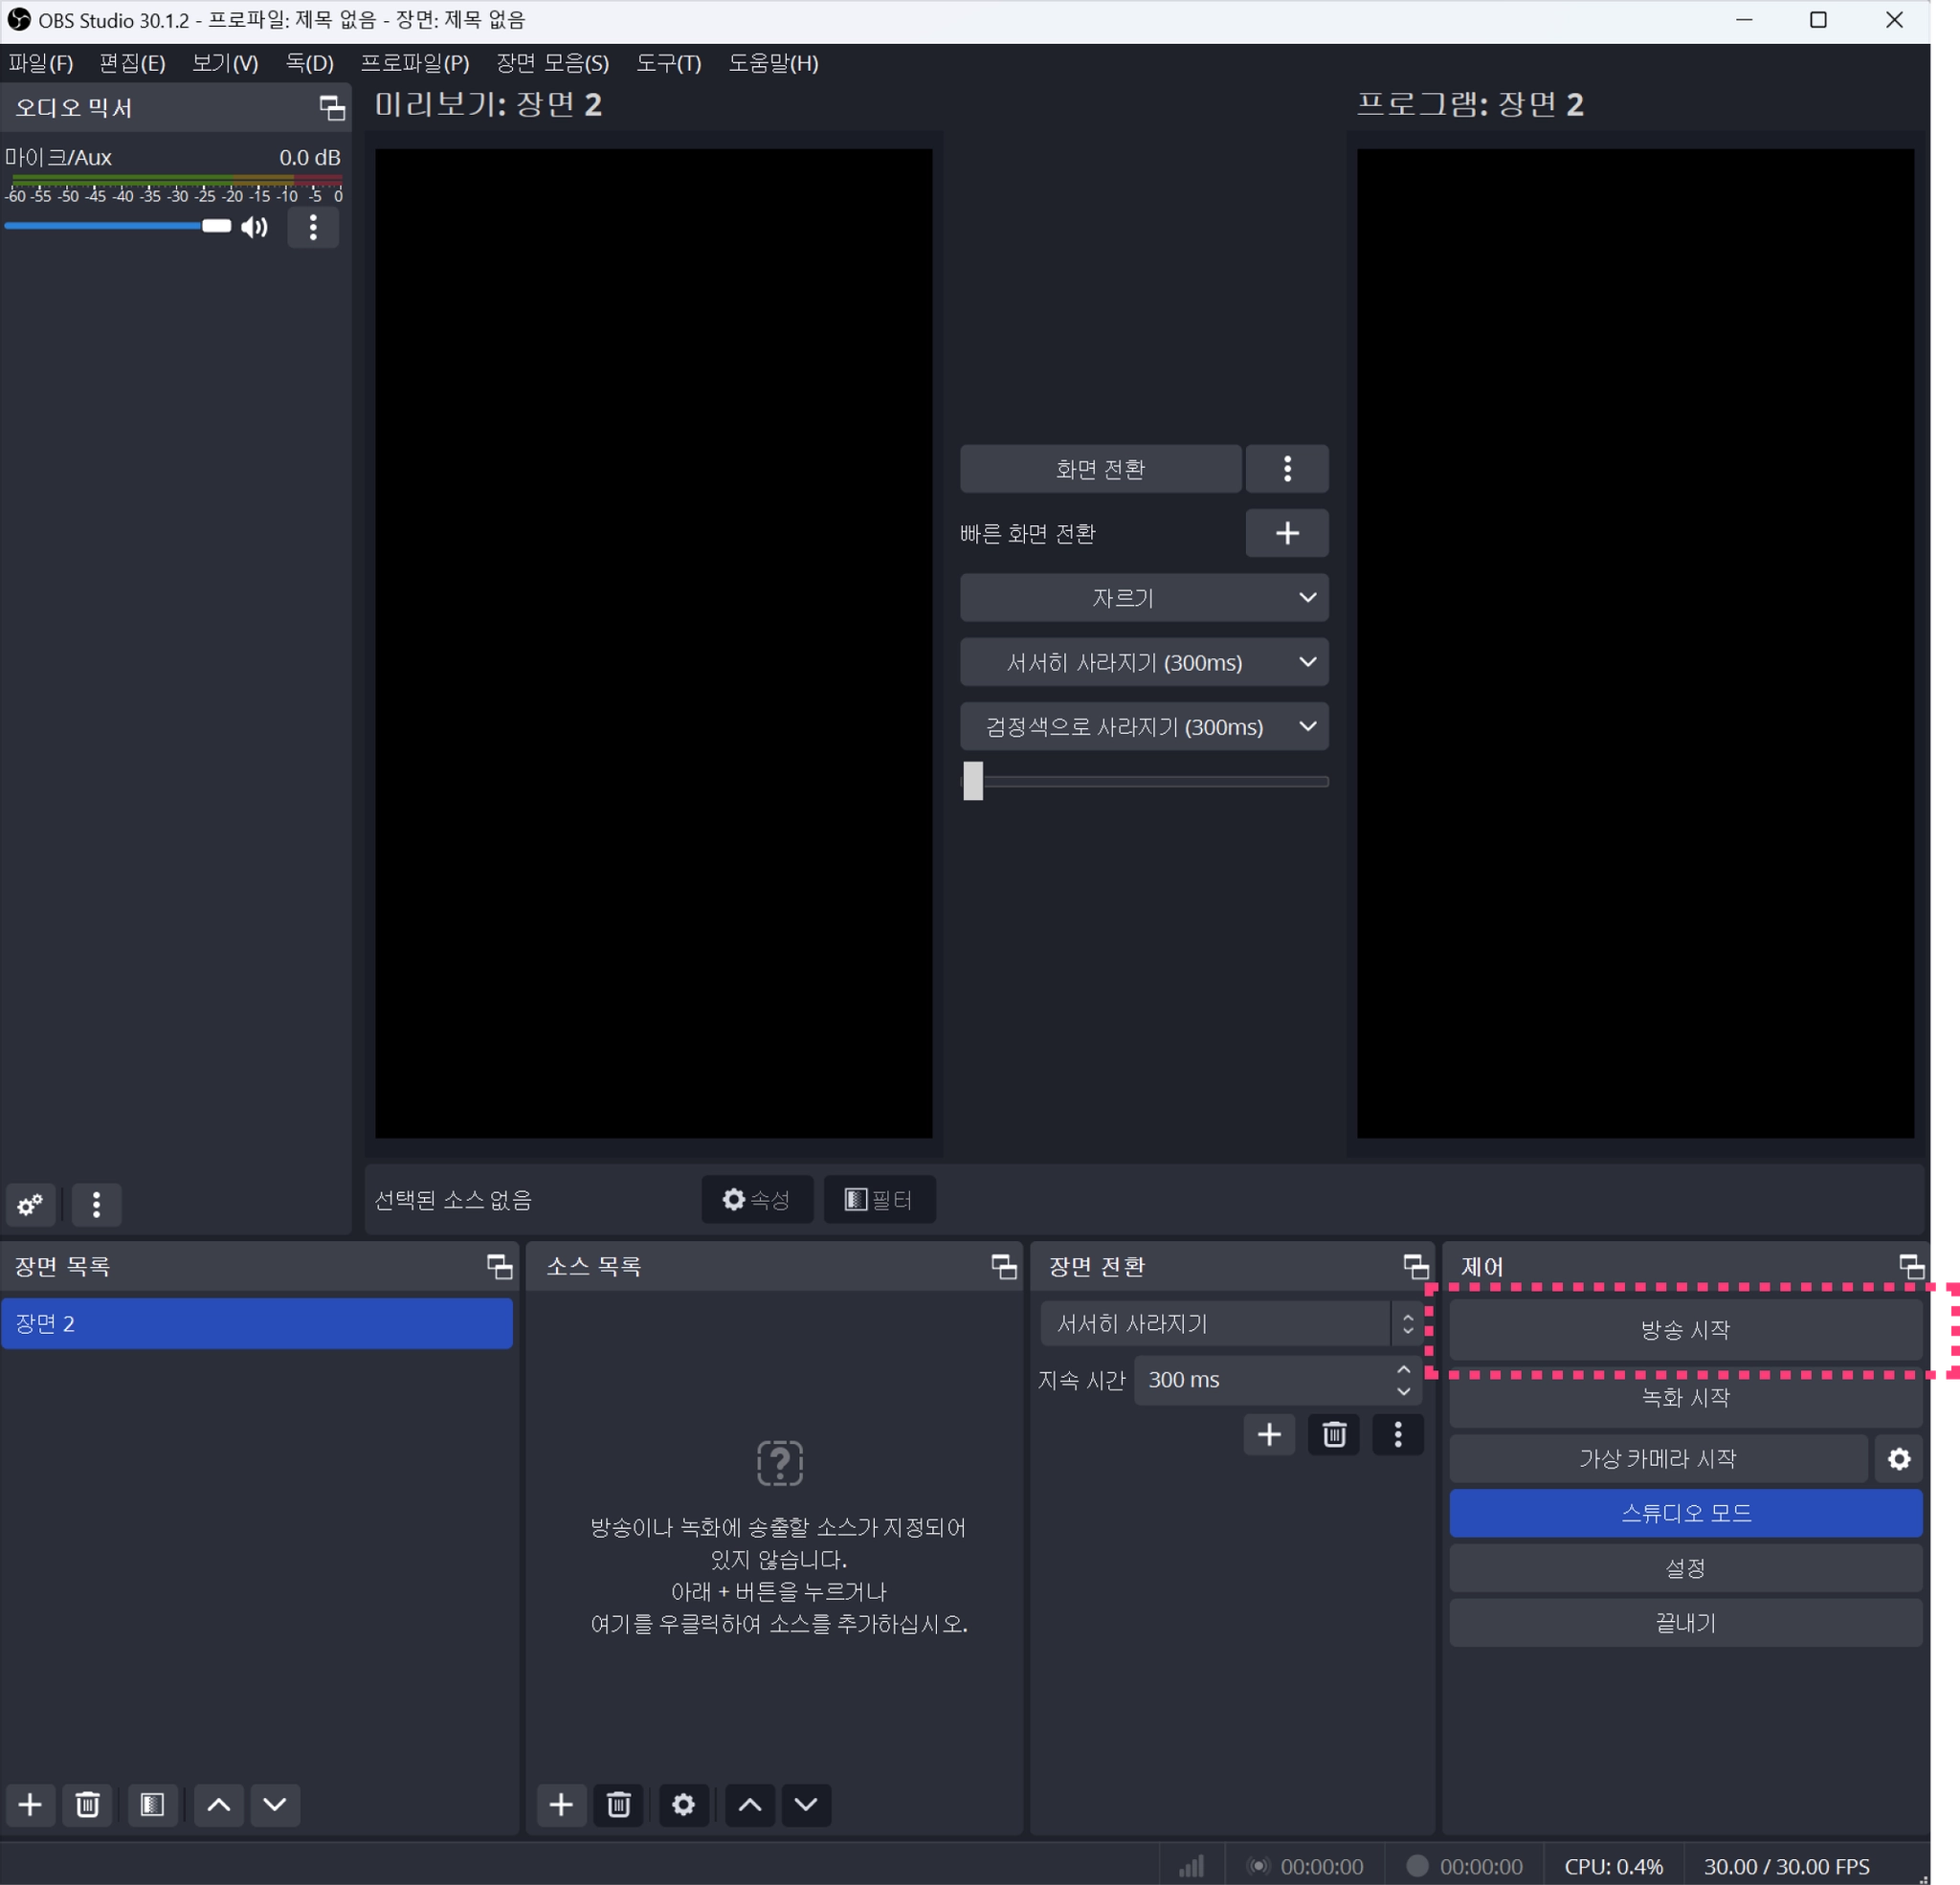Undock the 장면 전환 panel
The height and width of the screenshot is (1885, 1960).
click(x=1415, y=1266)
